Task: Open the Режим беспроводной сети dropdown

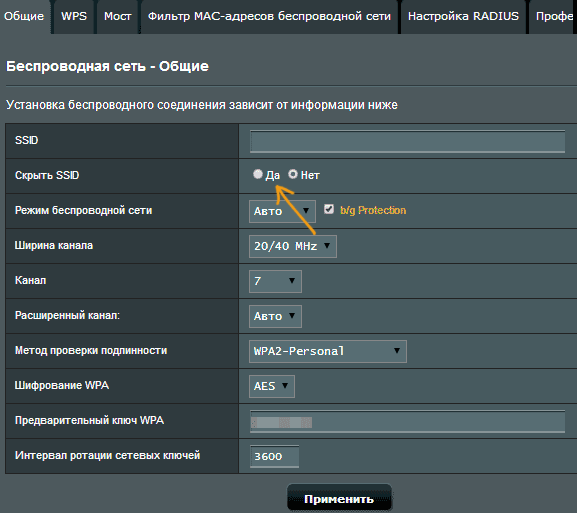Action: coord(282,211)
